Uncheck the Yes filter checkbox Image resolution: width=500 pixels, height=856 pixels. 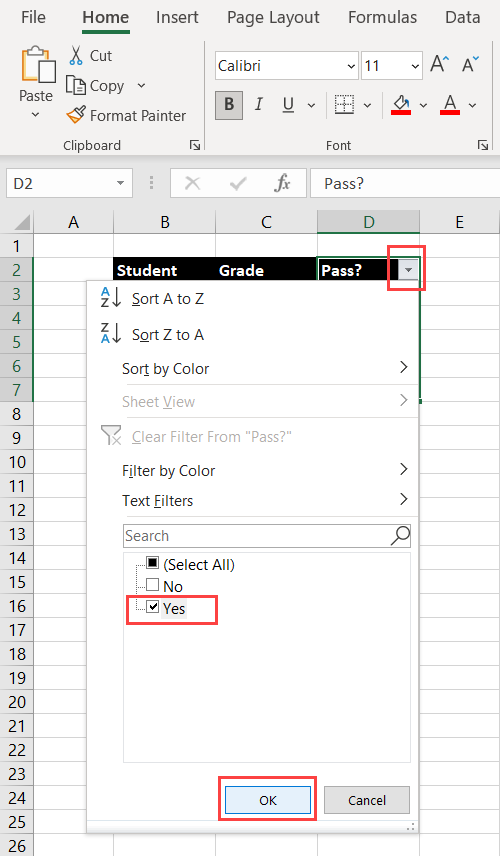(x=153, y=607)
